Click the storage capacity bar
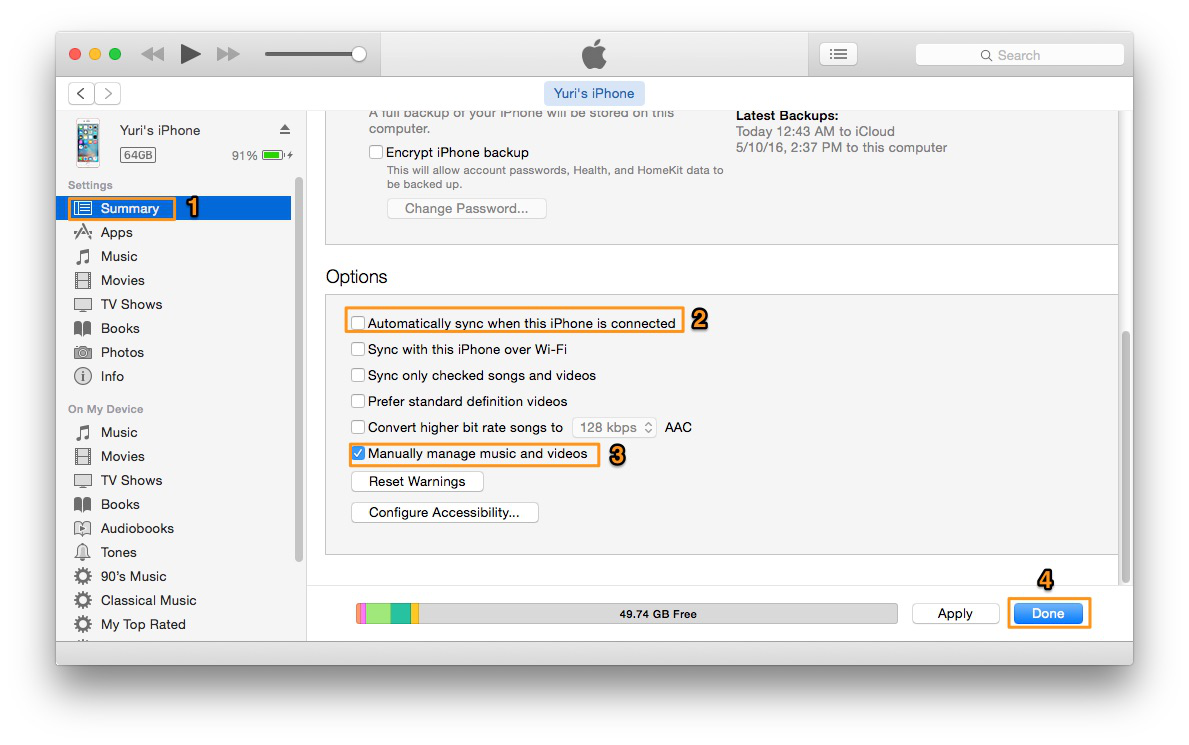Viewport: 1189px width, 745px height. coord(626,614)
